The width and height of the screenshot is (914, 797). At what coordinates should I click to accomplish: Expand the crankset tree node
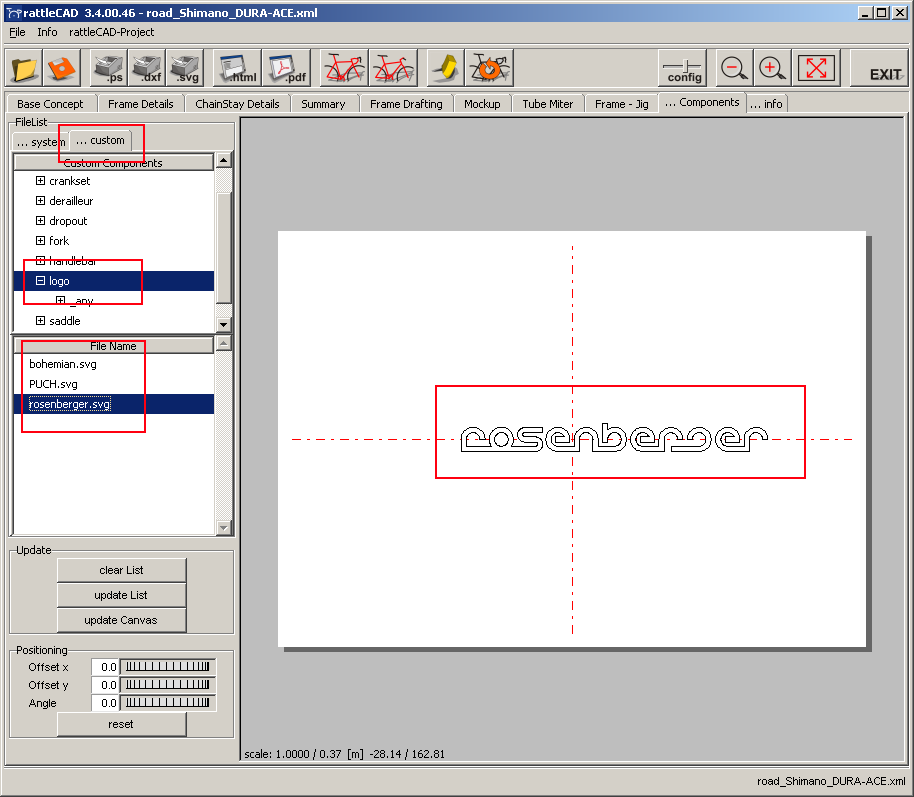pyautogui.click(x=40, y=181)
